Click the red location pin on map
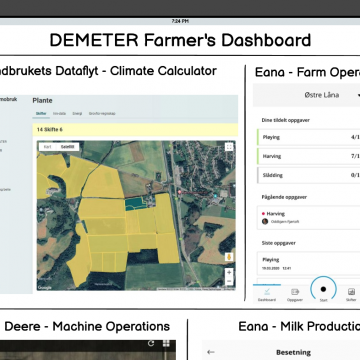The width and height of the screenshot is (360, 360). (x=180, y=192)
